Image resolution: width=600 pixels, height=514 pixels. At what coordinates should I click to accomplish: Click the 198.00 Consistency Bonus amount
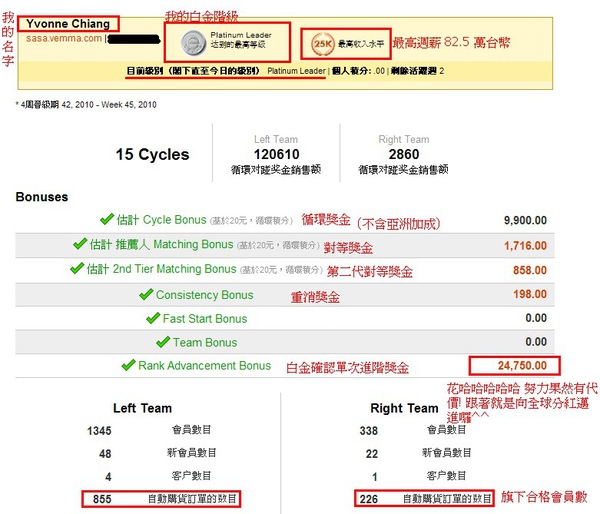tap(530, 294)
